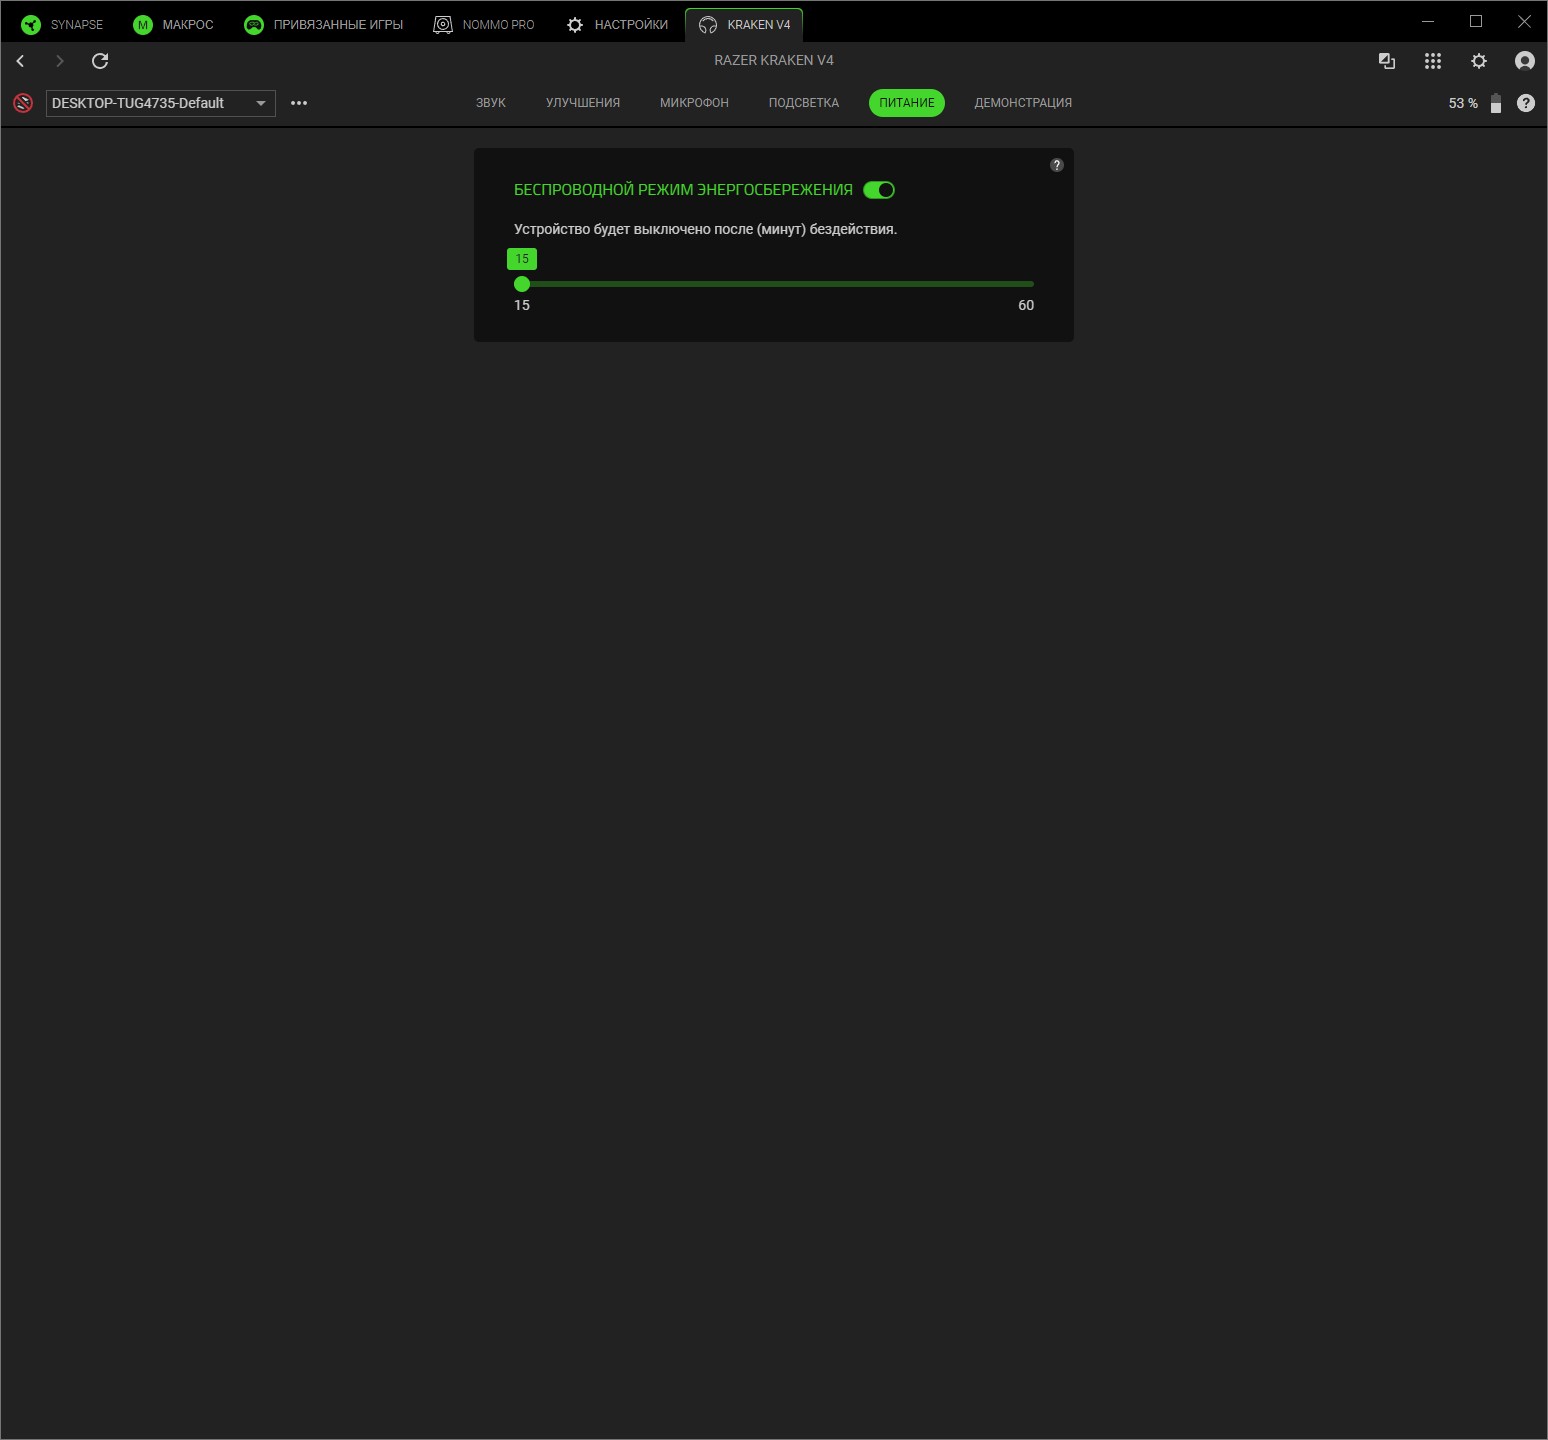Click the slider minimum label 15 below the track
Viewport: 1548px width, 1440px height.
click(522, 305)
